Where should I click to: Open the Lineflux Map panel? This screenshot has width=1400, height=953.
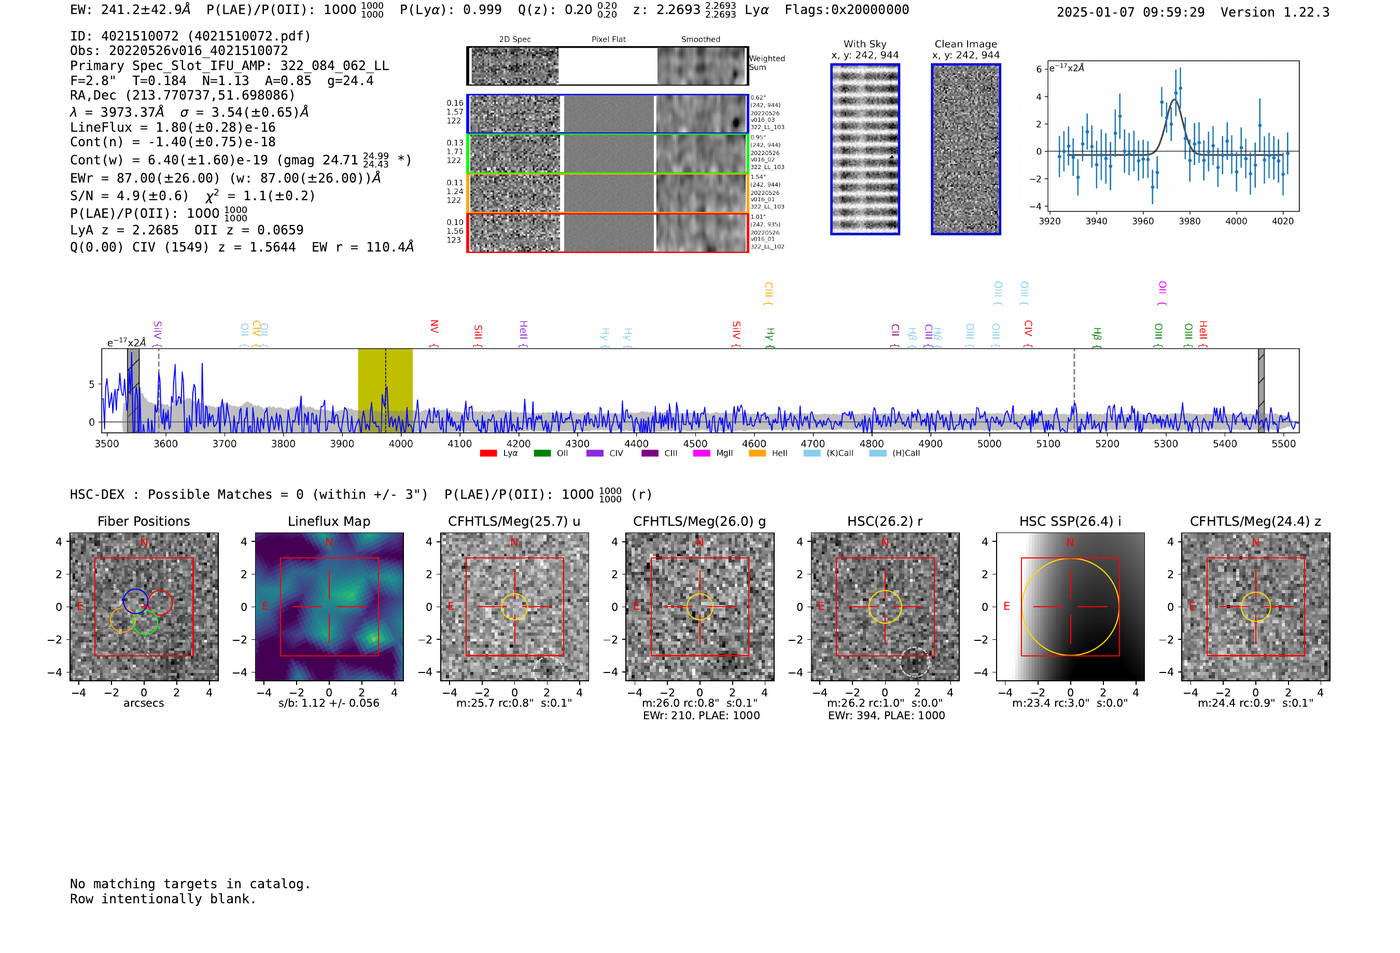coord(329,607)
